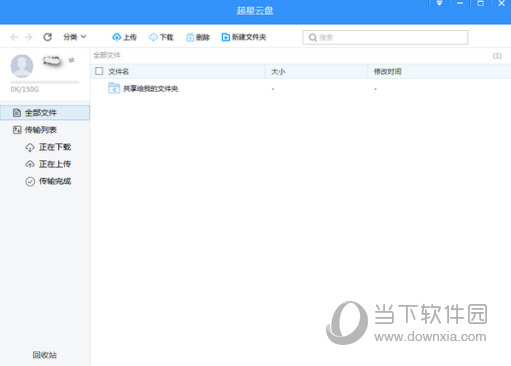Click the 全部文件 breadcrumb path

pos(107,55)
